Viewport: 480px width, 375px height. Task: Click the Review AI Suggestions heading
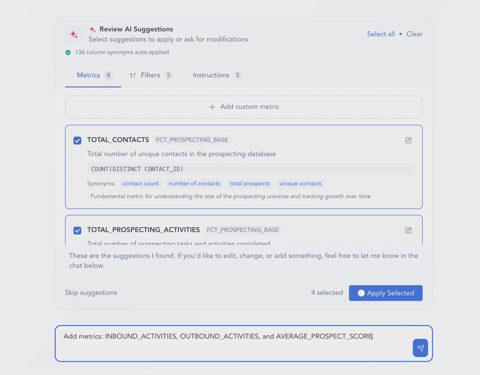click(136, 29)
